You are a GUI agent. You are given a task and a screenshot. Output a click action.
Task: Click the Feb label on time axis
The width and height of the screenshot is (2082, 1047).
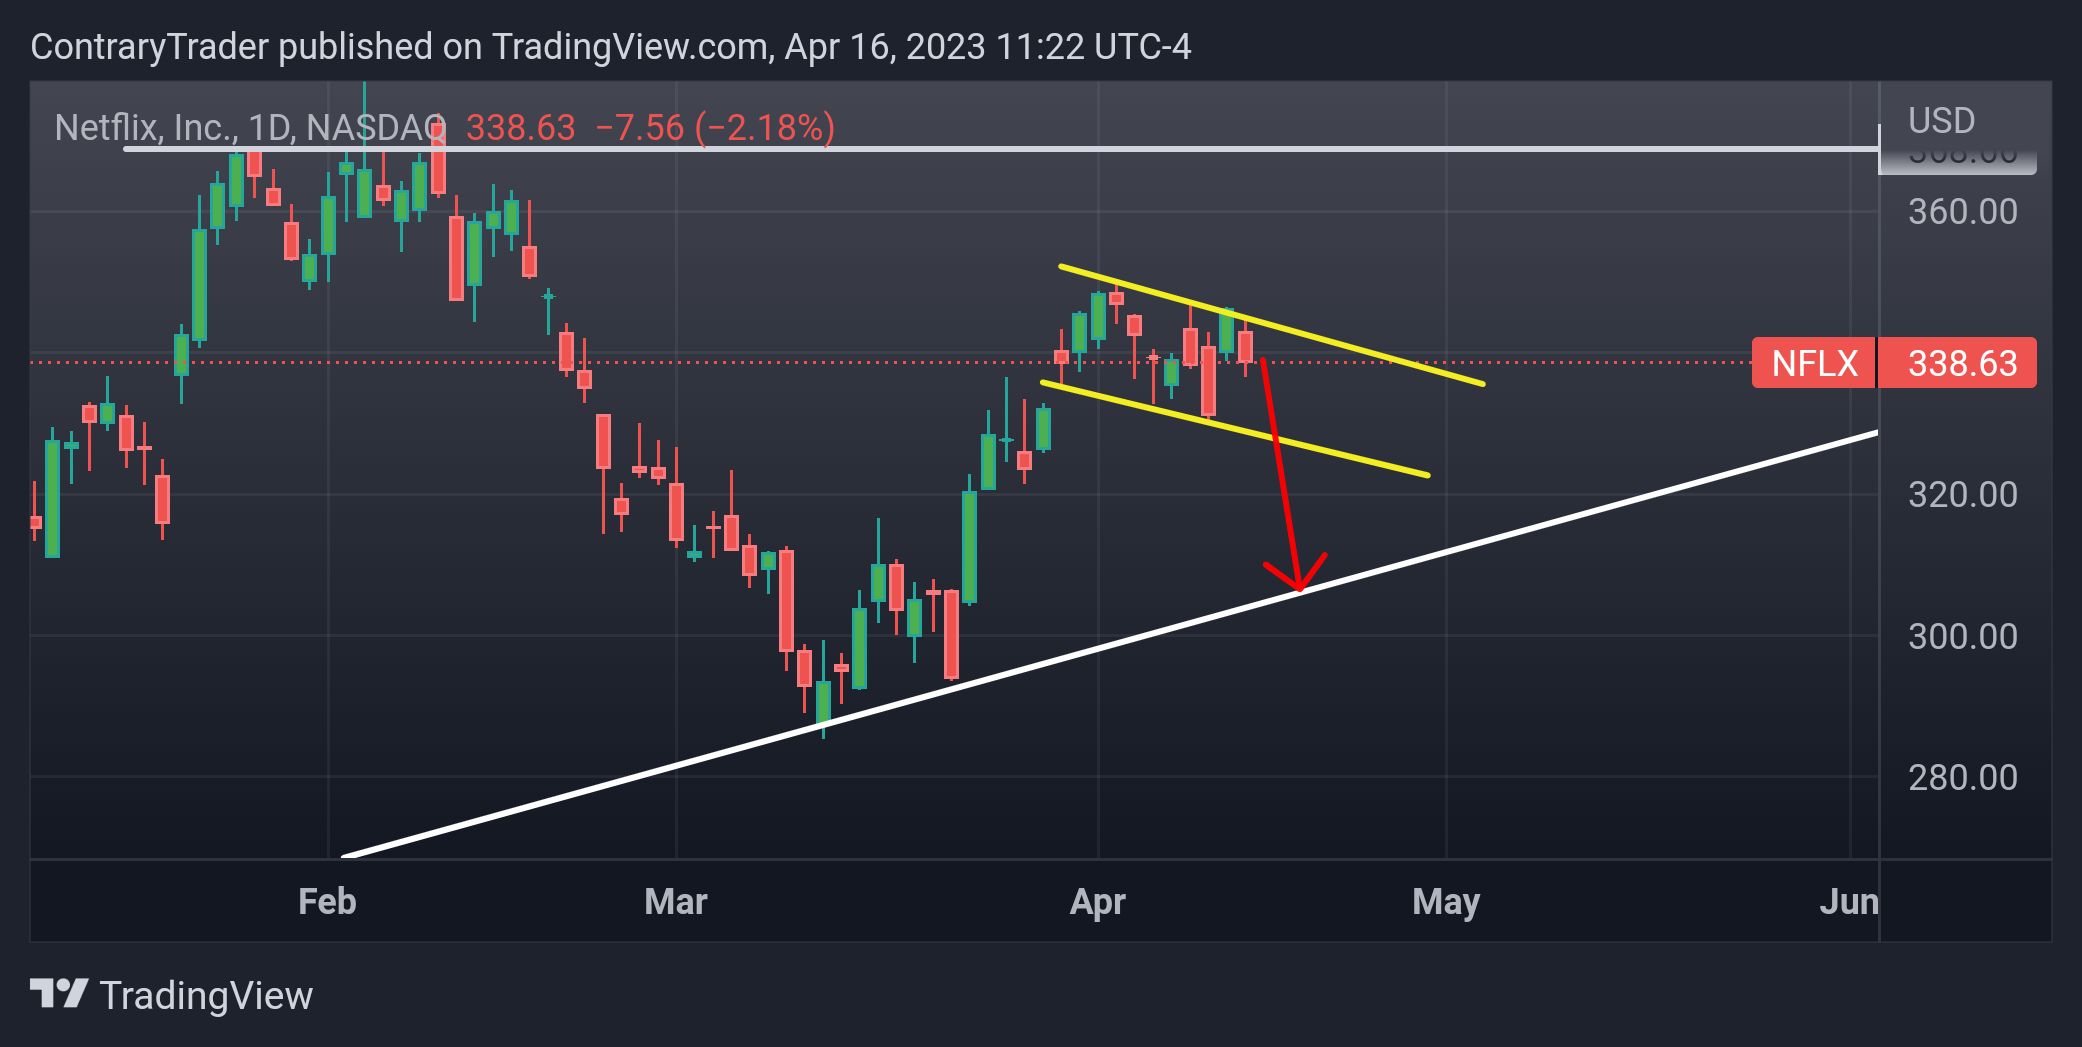point(327,902)
